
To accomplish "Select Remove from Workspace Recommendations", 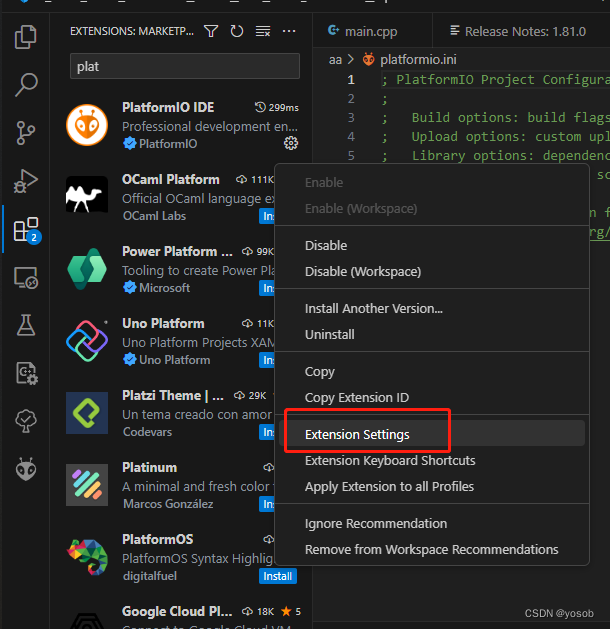I will coord(432,550).
